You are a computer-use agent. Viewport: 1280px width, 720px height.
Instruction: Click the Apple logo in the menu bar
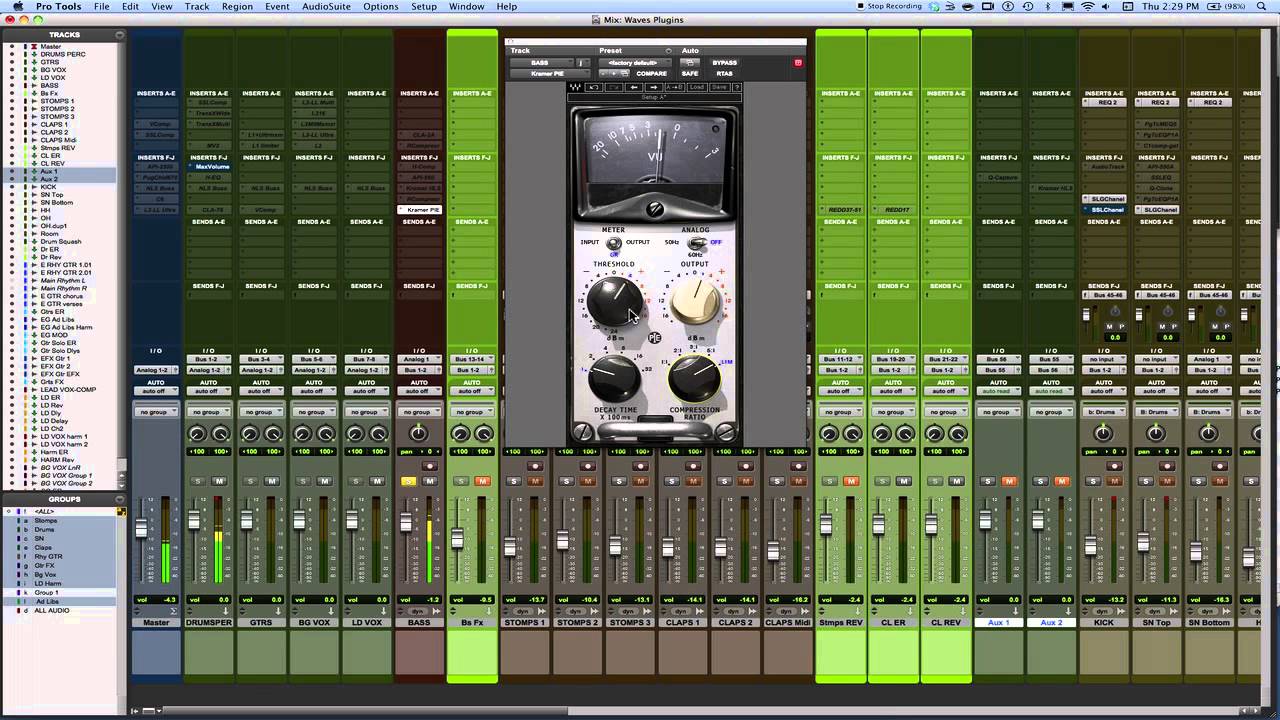pos(17,7)
